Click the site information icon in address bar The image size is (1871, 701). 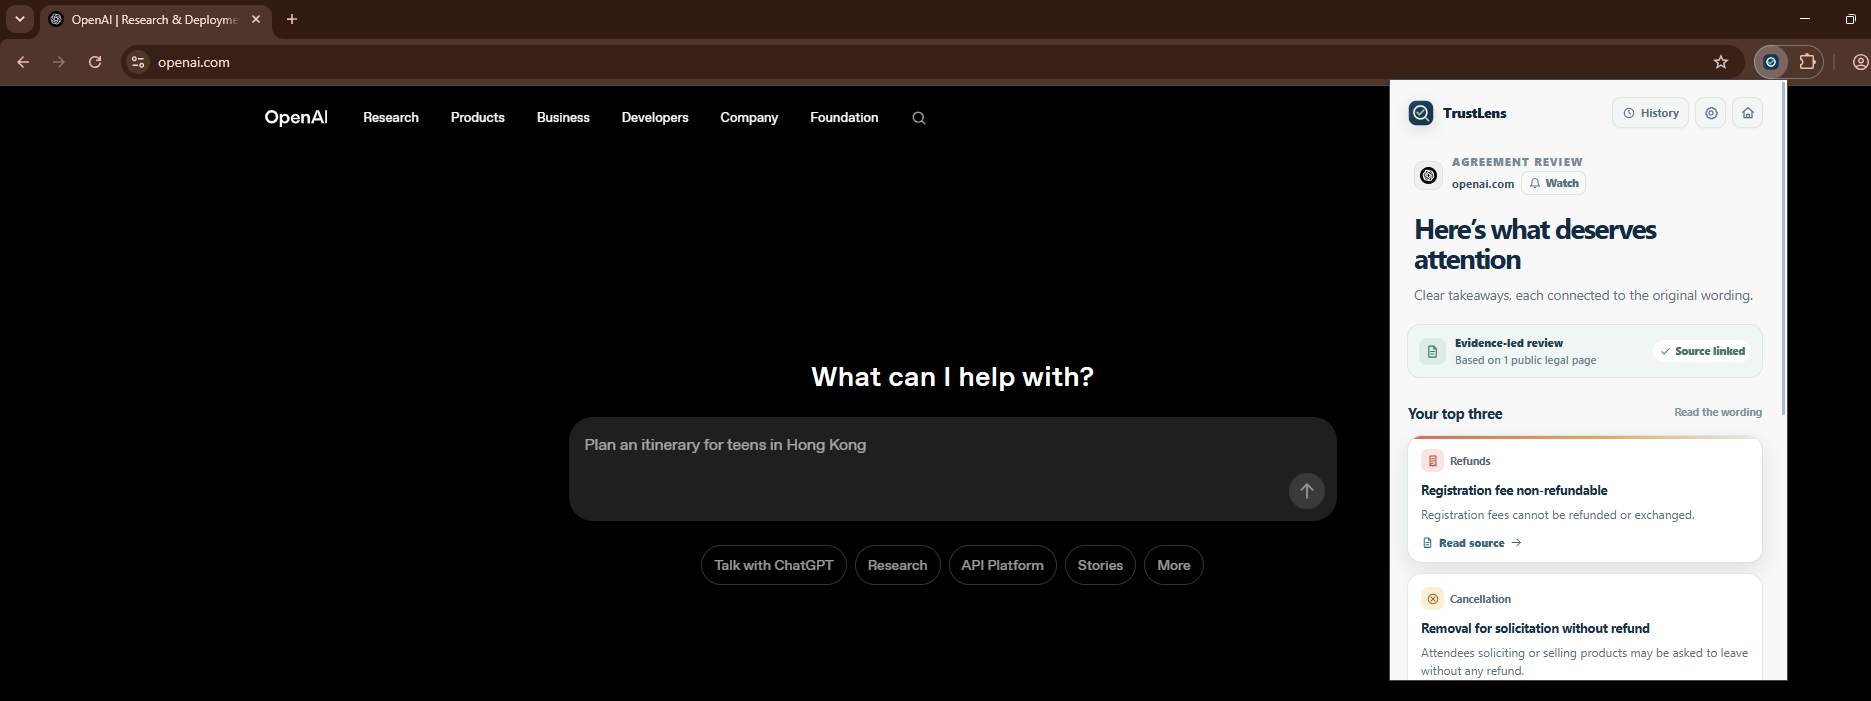(138, 62)
